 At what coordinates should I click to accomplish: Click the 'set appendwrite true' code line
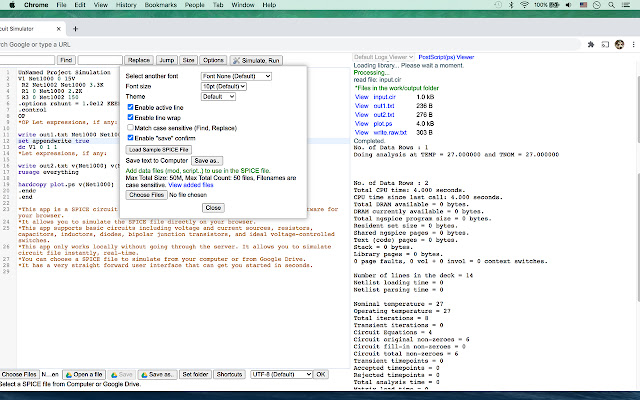53,141
